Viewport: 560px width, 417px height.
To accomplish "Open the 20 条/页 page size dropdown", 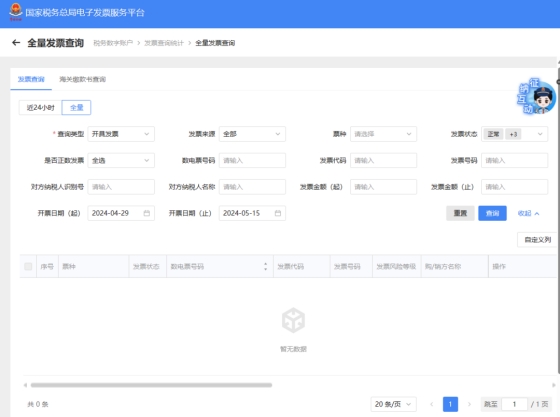I will coord(394,404).
